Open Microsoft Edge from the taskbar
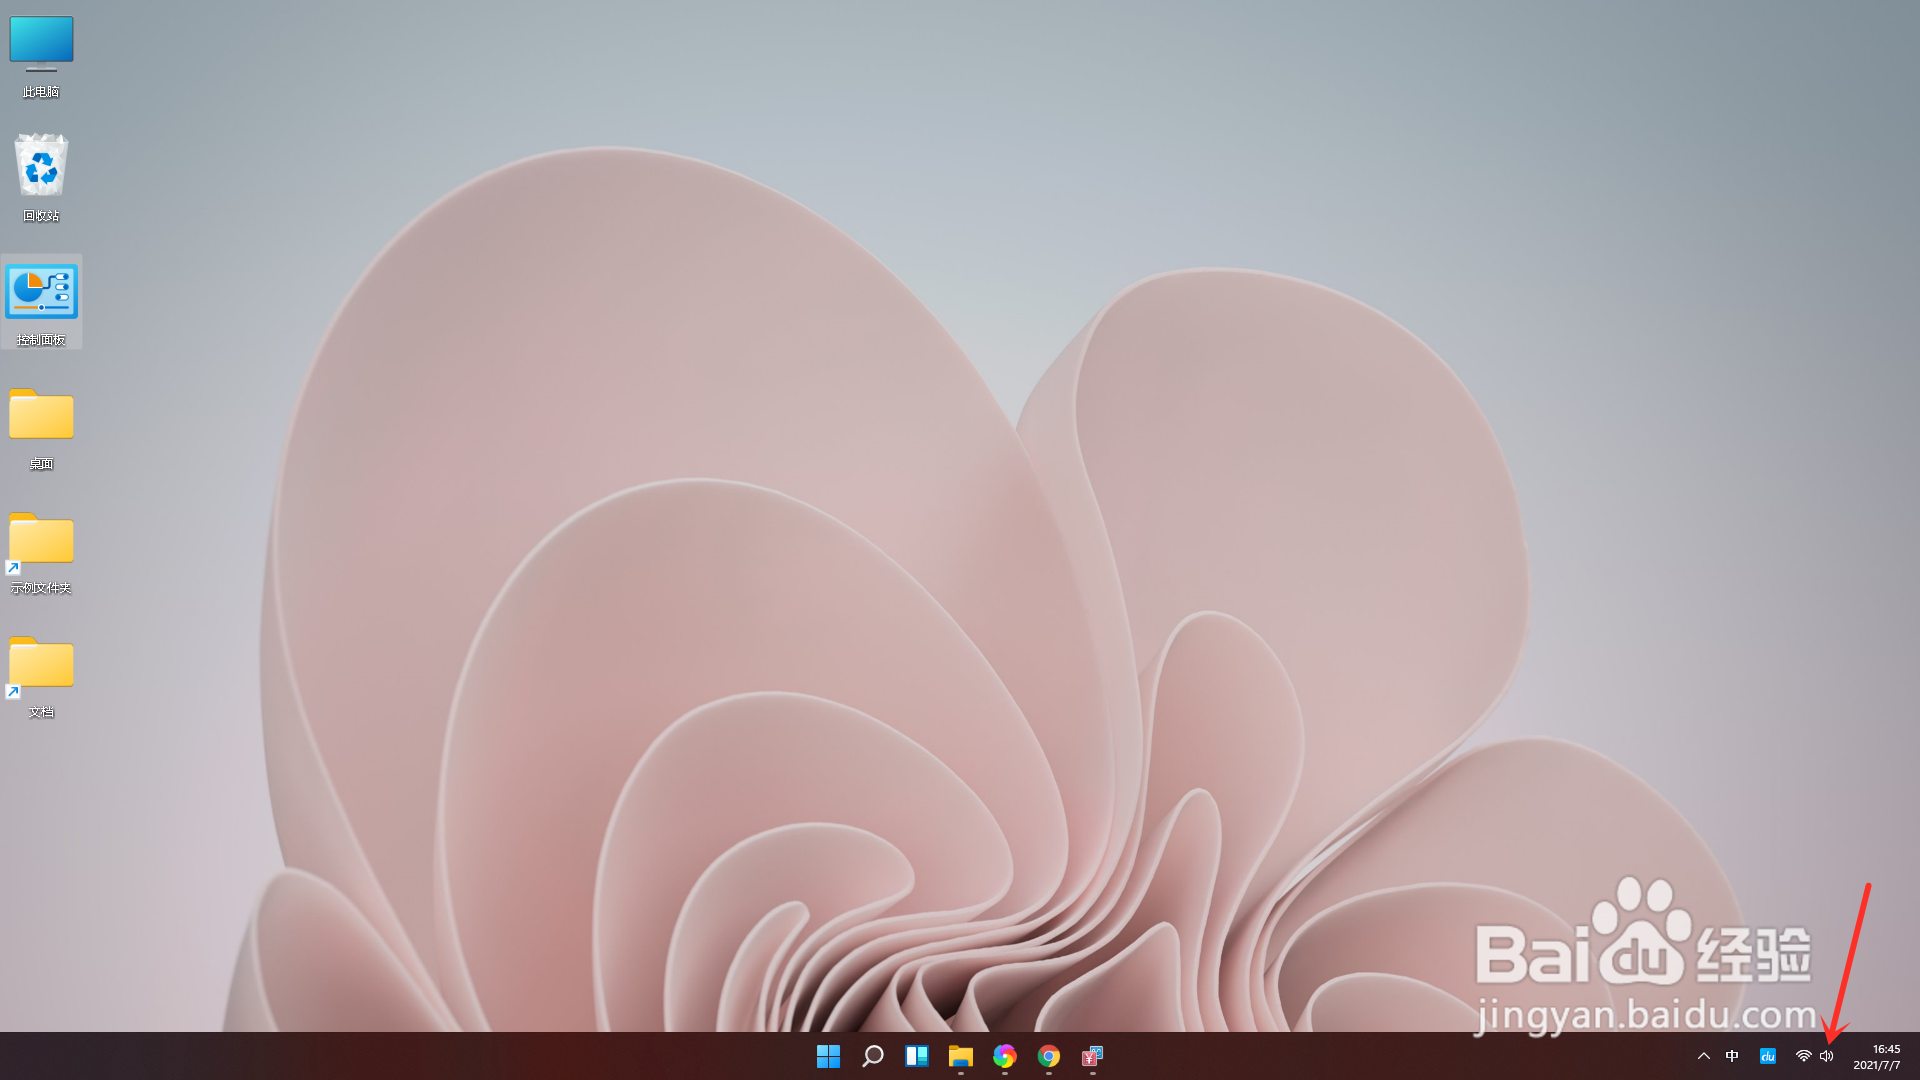Screen dimensions: 1920x1080 [1005, 1056]
